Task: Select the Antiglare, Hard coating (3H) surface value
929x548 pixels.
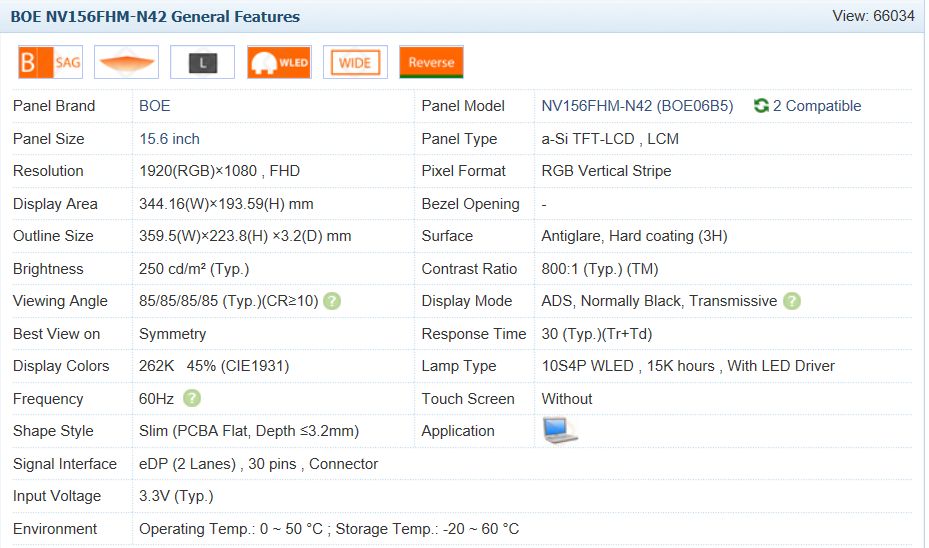Action: [634, 236]
